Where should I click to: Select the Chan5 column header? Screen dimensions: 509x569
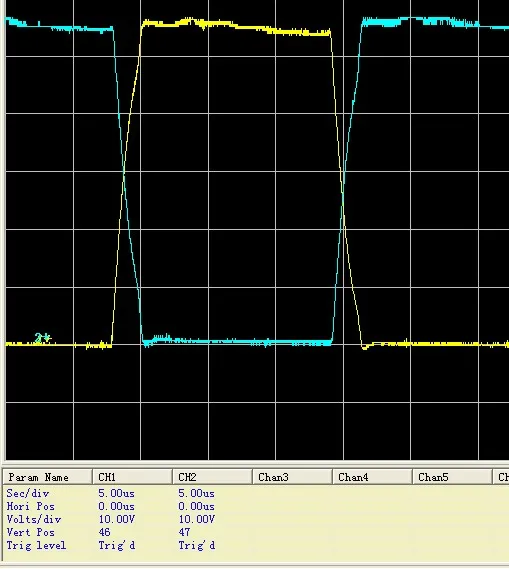pyautogui.click(x=452, y=477)
